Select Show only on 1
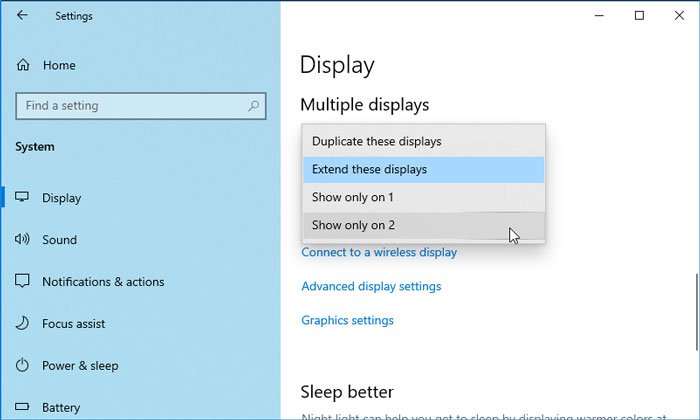 coord(423,197)
